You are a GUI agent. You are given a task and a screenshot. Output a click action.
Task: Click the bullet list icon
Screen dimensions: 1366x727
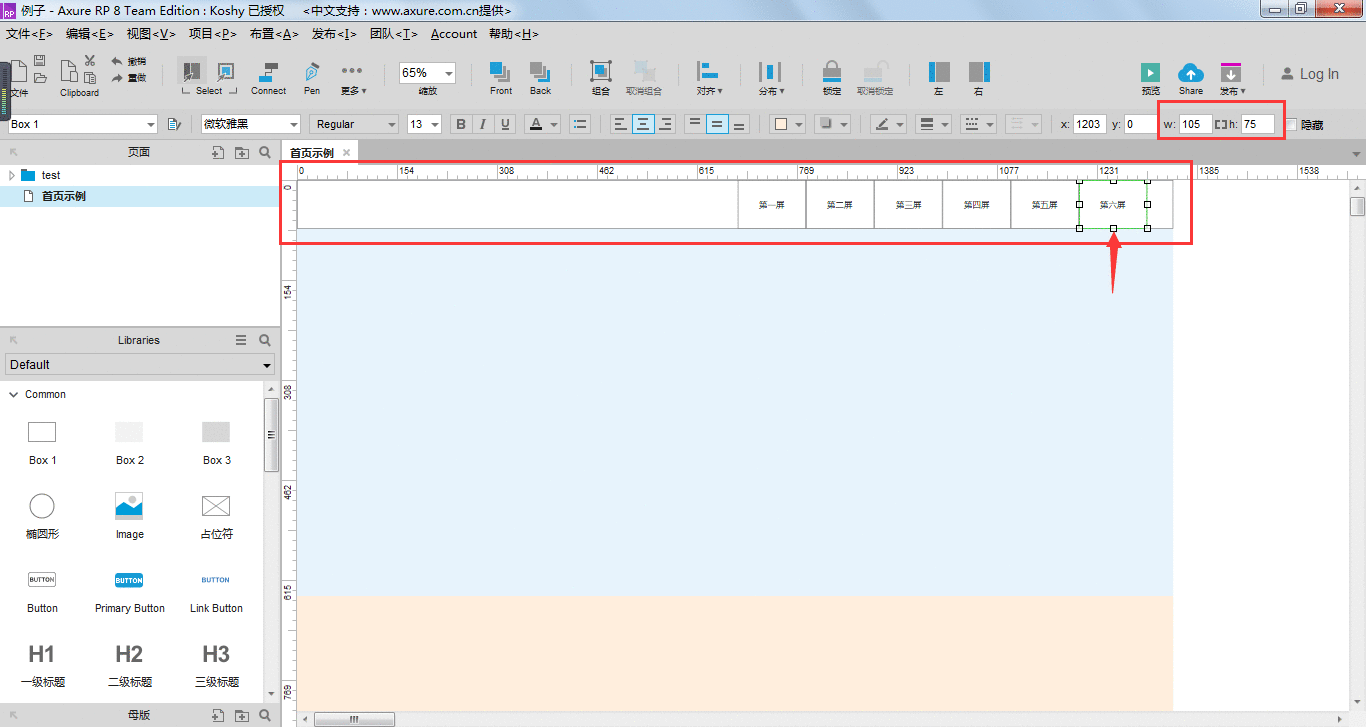(x=580, y=124)
